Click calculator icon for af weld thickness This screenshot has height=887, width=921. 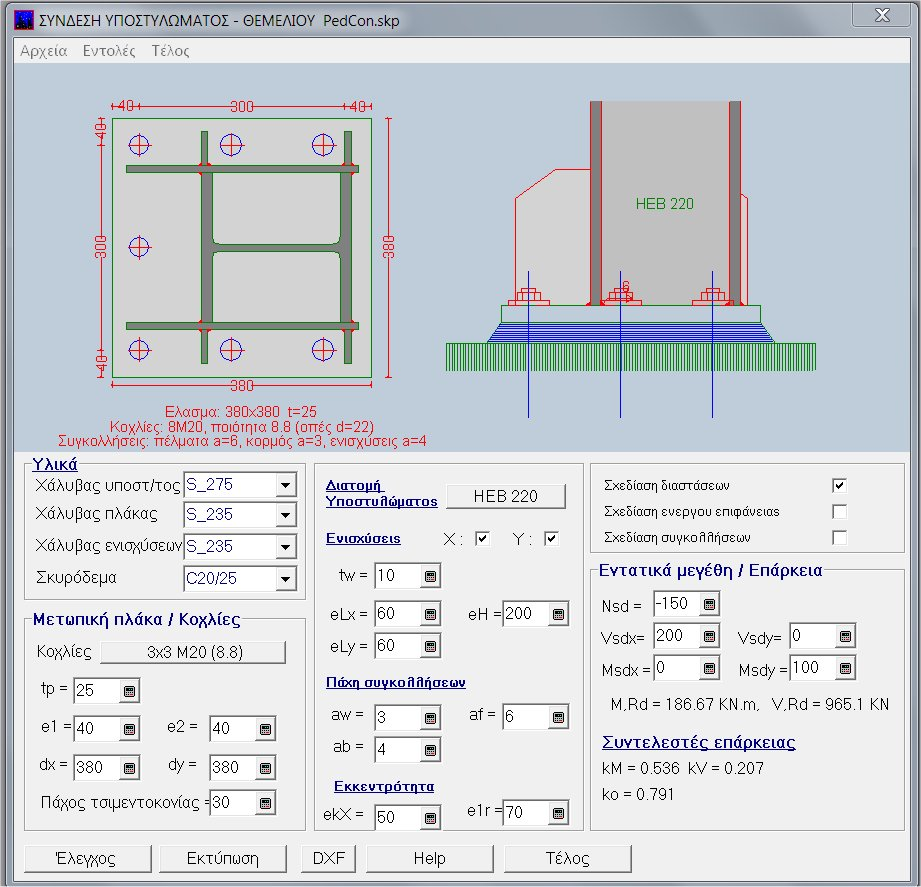[558, 716]
